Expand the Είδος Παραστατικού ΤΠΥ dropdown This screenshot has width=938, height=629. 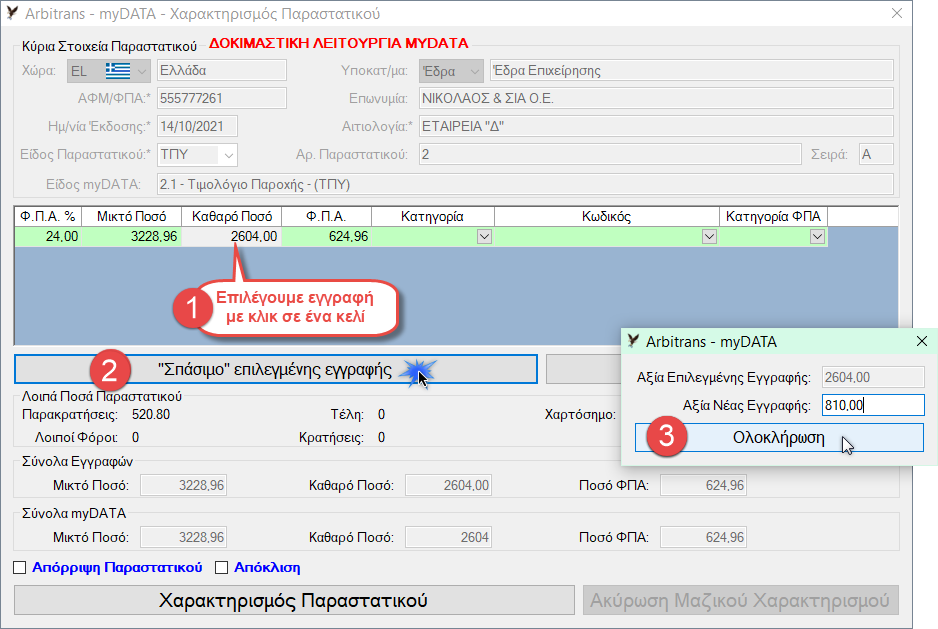(x=229, y=156)
